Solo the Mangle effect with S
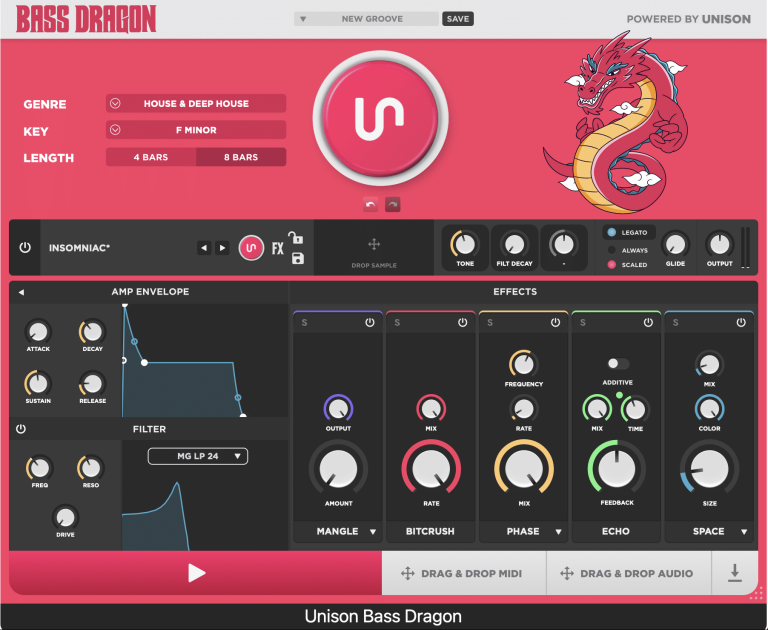The width and height of the screenshot is (768, 630). (x=305, y=322)
